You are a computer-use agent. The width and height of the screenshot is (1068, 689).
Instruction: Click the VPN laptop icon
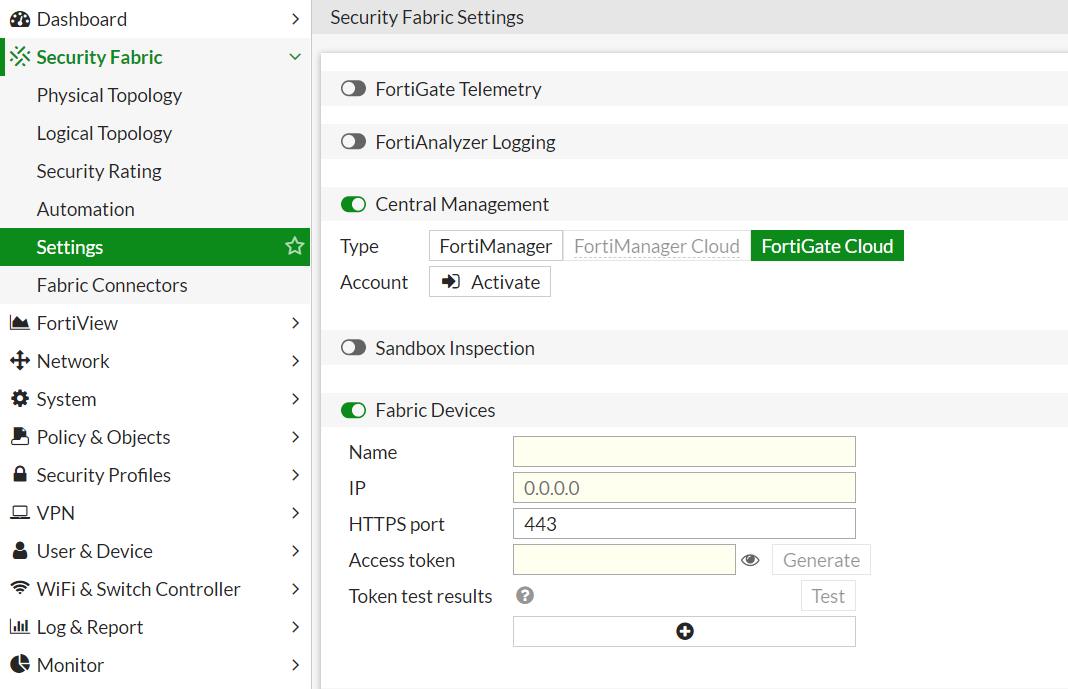(20, 512)
